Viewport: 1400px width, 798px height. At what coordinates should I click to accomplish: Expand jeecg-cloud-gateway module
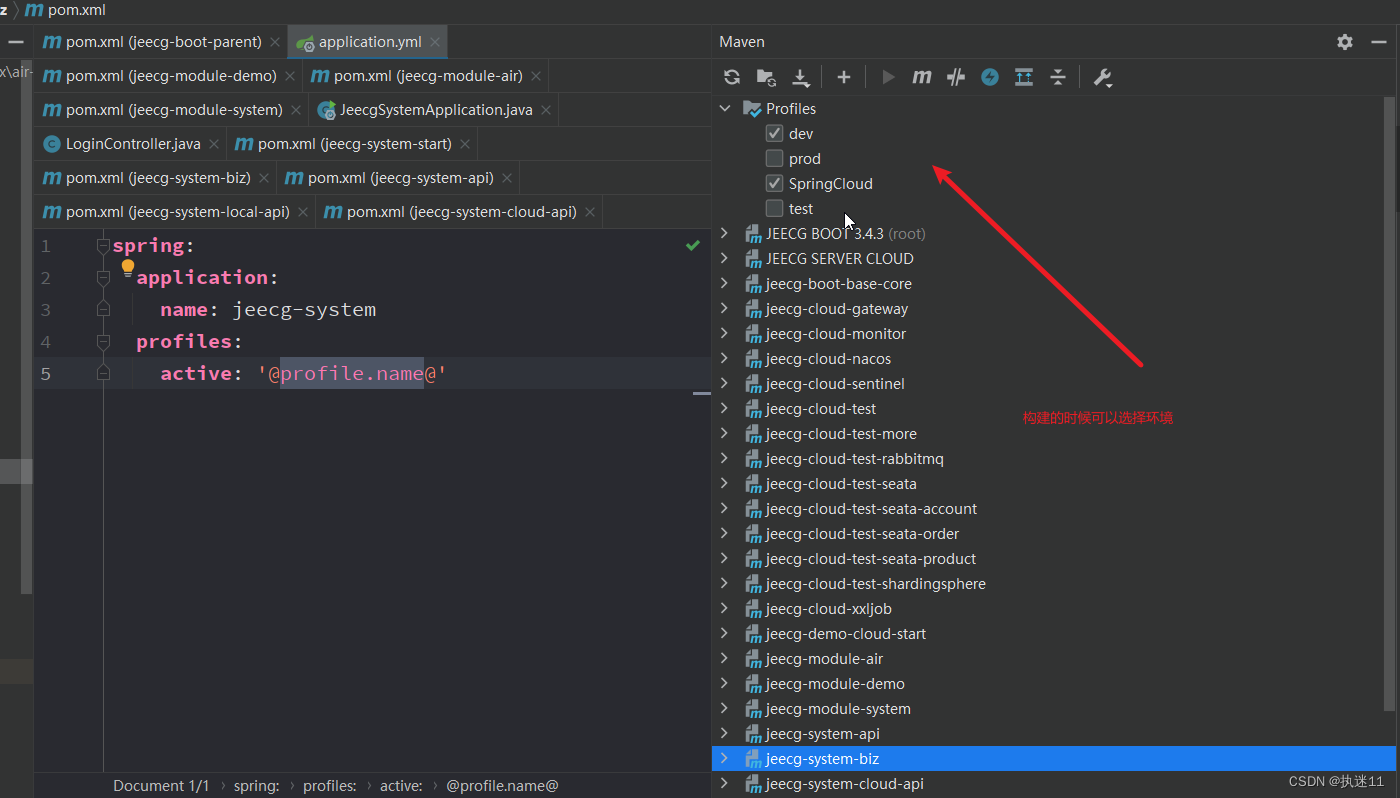[725, 308]
